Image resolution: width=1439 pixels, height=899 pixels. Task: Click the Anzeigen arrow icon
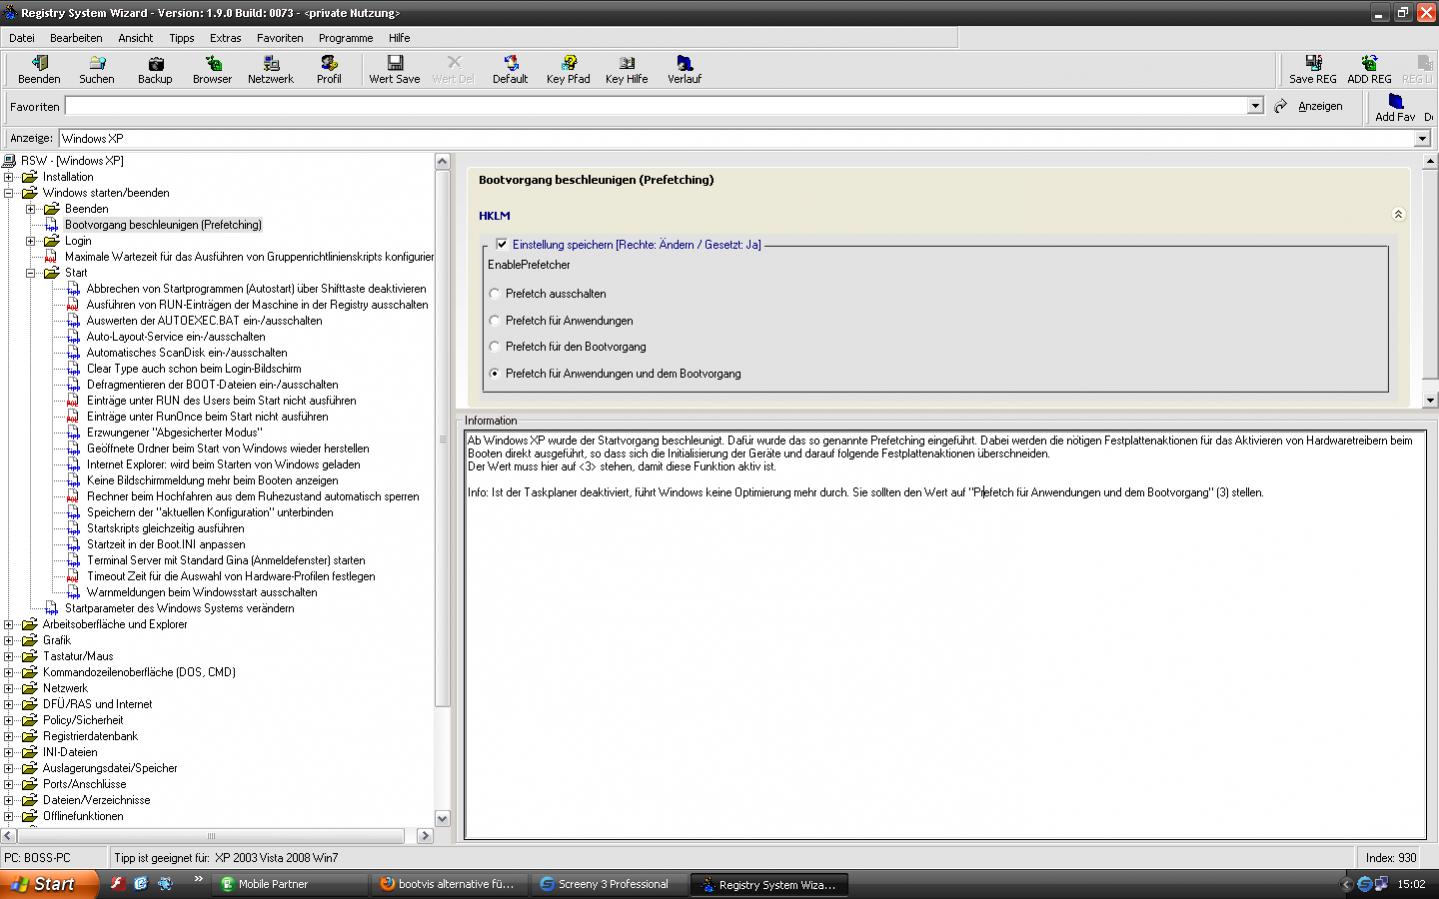pos(1281,106)
